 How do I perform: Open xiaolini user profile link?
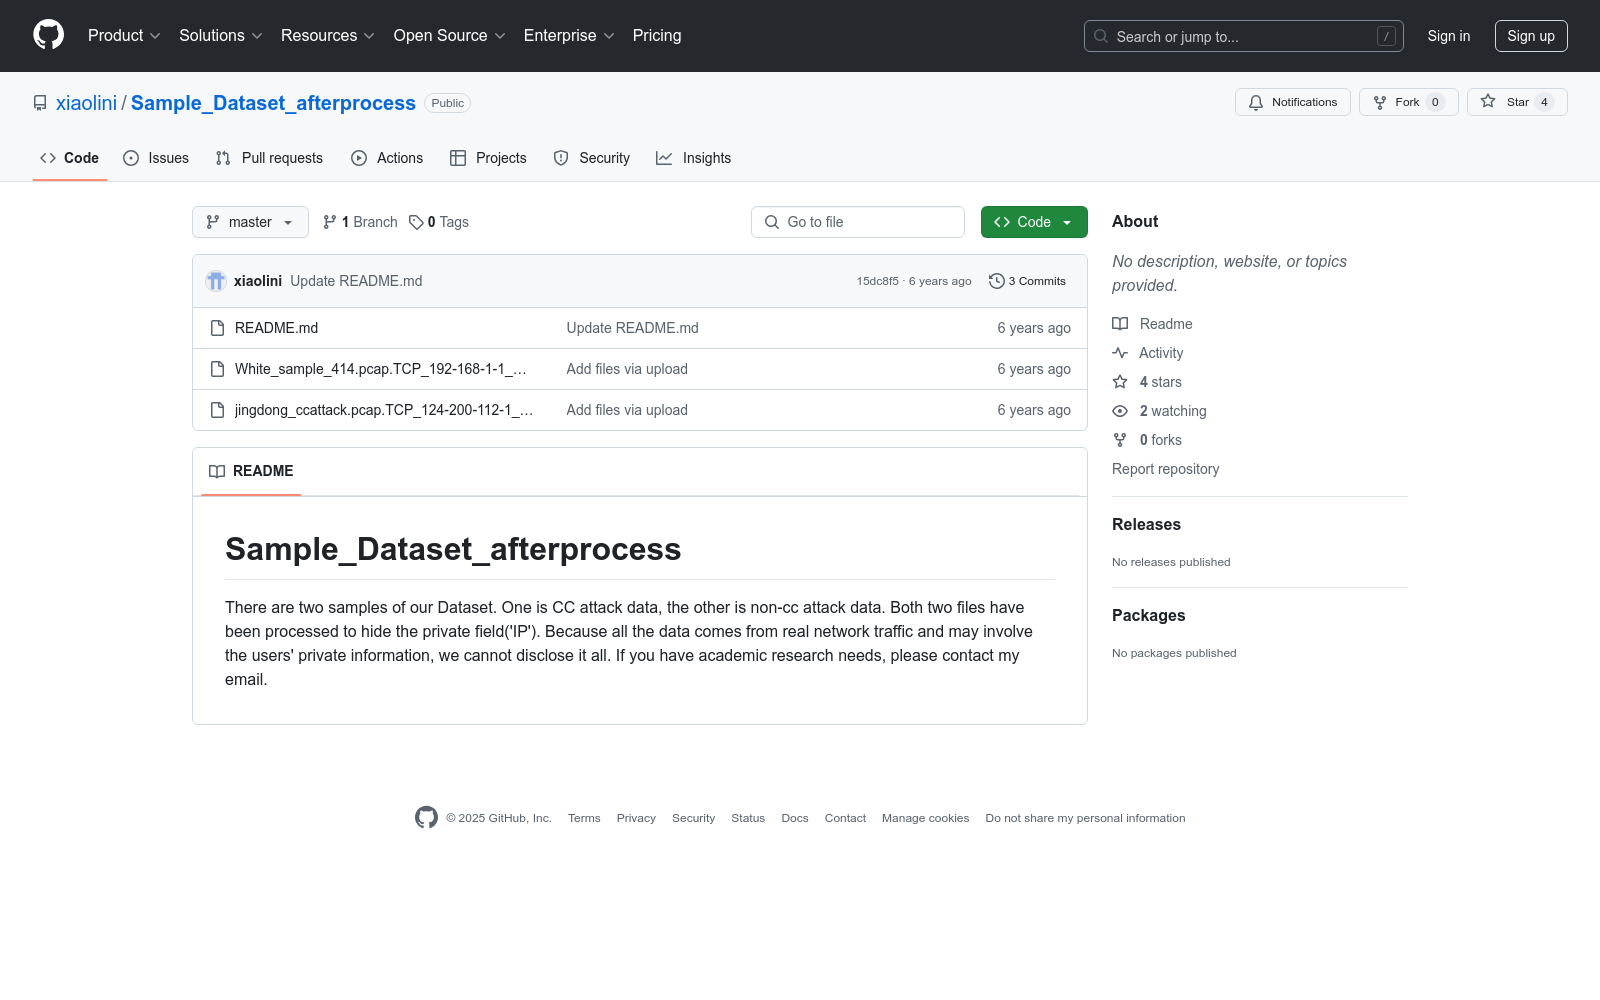pos(86,103)
